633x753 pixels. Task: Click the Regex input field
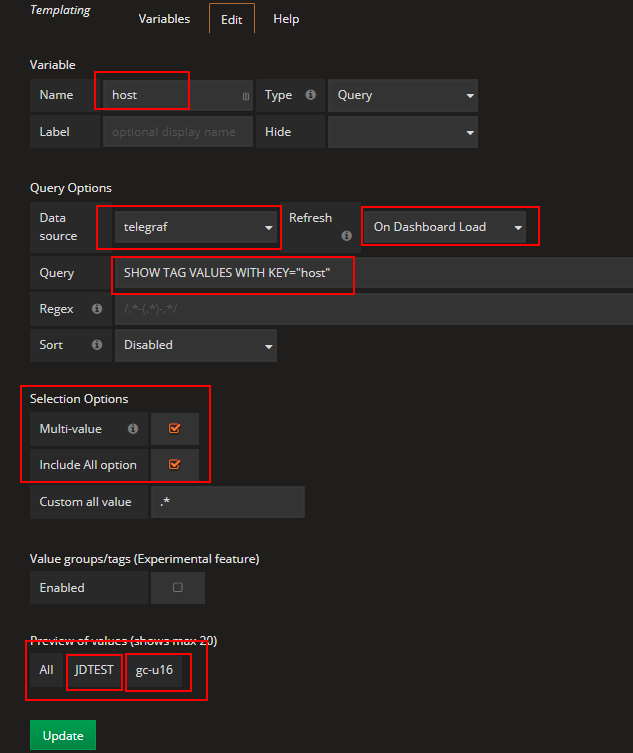coord(374,309)
